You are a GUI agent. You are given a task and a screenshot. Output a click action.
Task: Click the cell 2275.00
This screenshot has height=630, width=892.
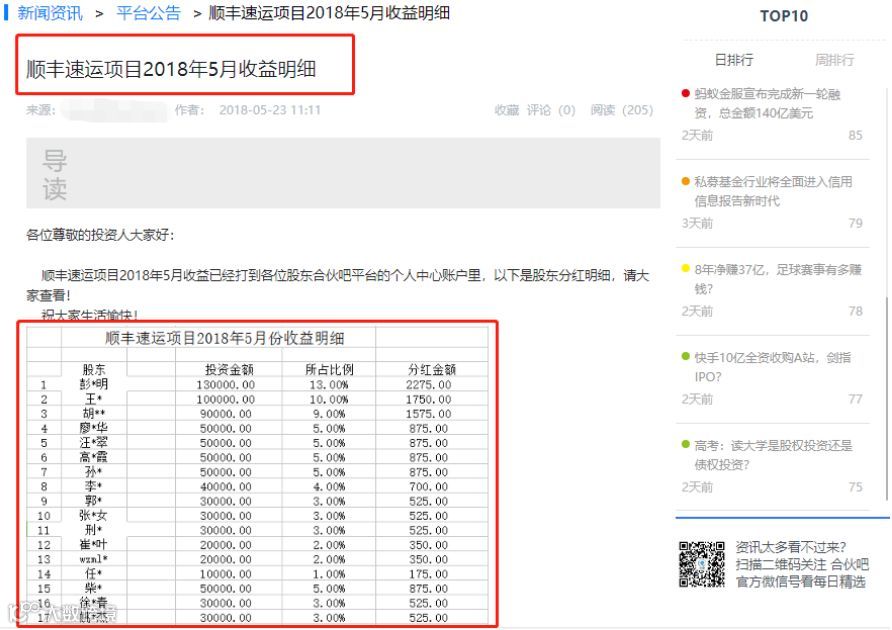428,385
